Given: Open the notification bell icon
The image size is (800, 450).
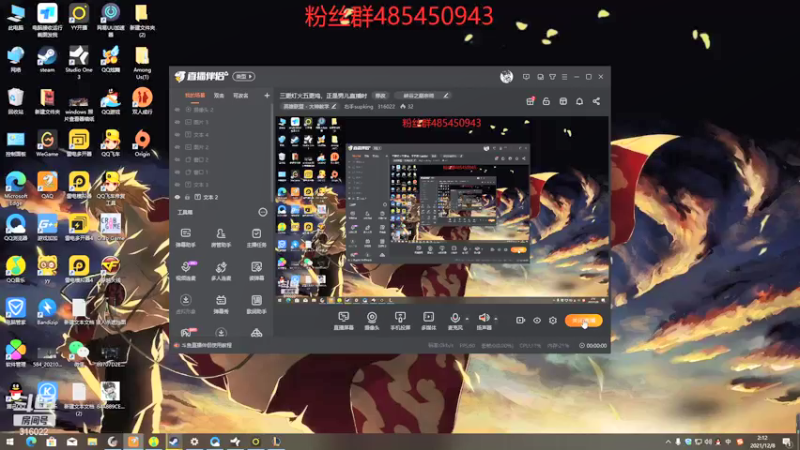Looking at the screenshot, I should (580, 101).
